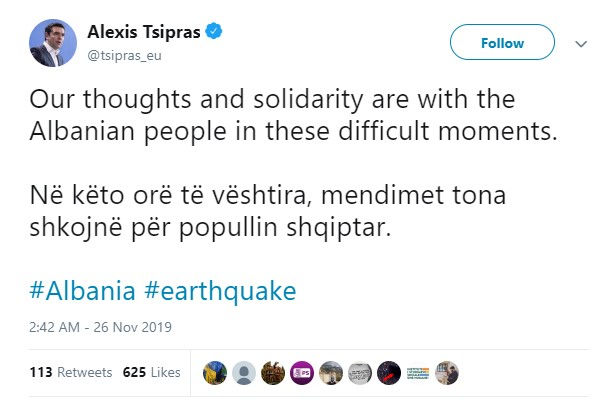The height and width of the screenshot is (405, 603).
Task: View the 113 Retweets list
Action: point(71,372)
